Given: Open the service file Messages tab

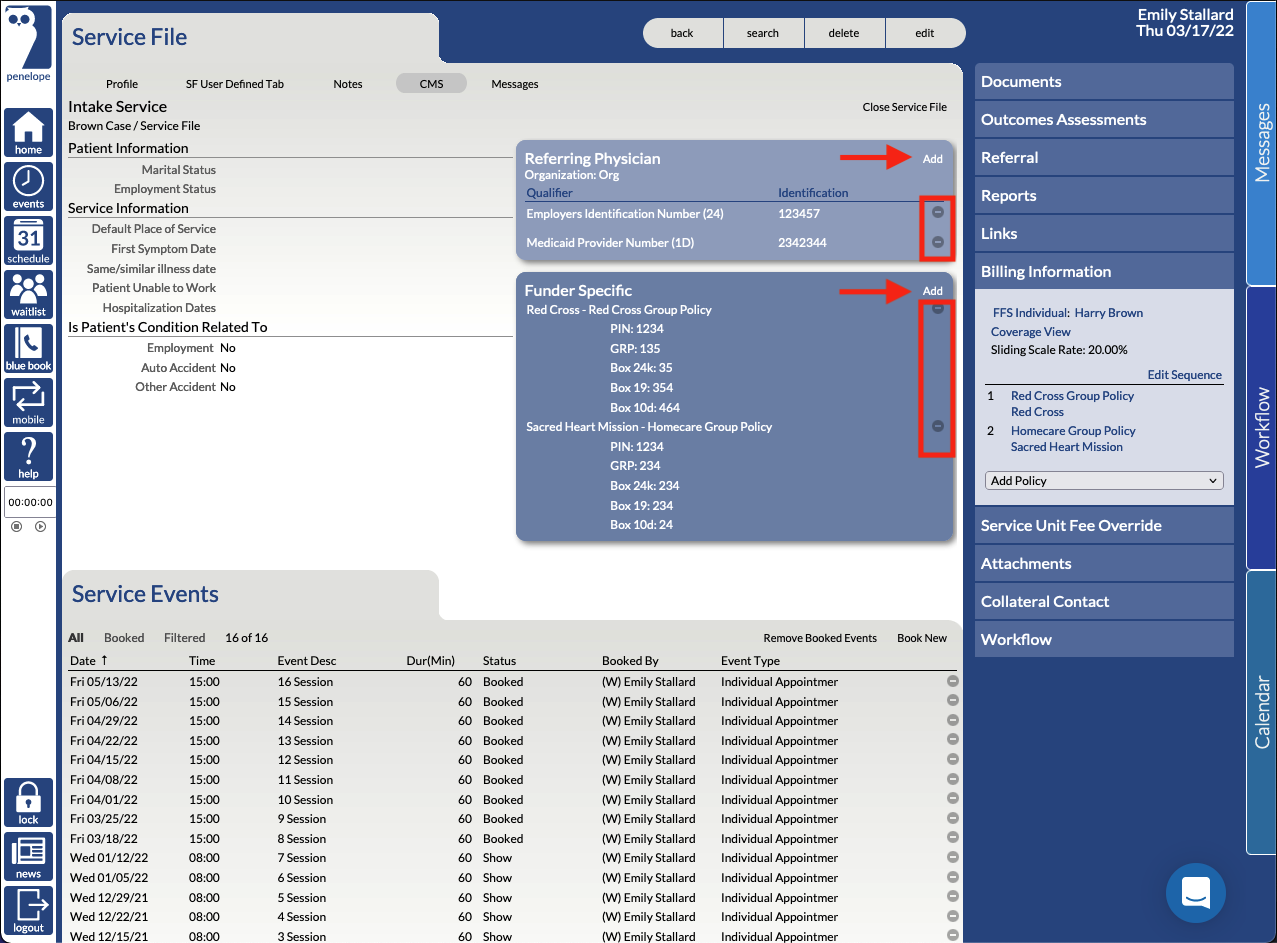Looking at the screenshot, I should click(515, 84).
